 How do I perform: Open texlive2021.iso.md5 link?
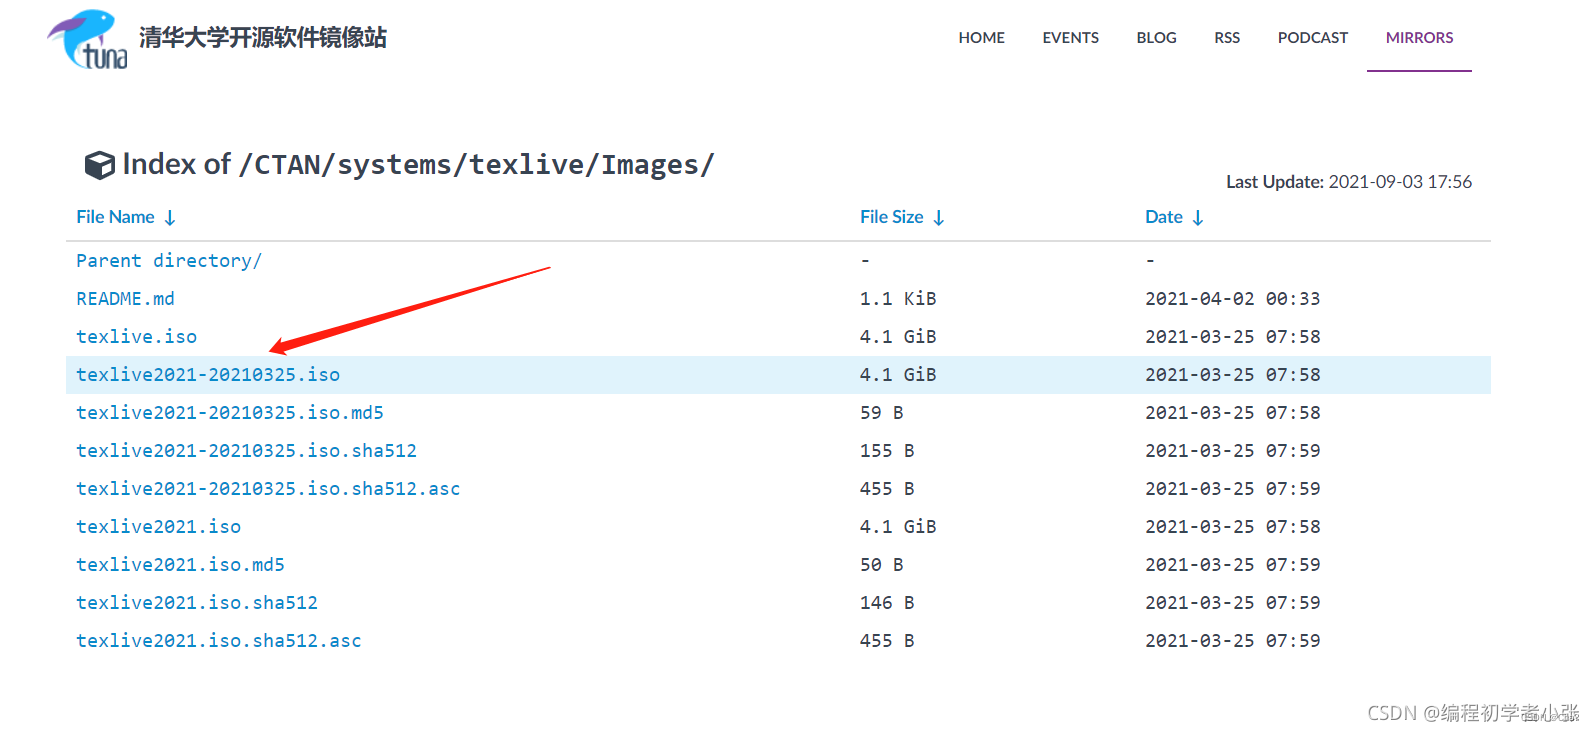[180, 565]
